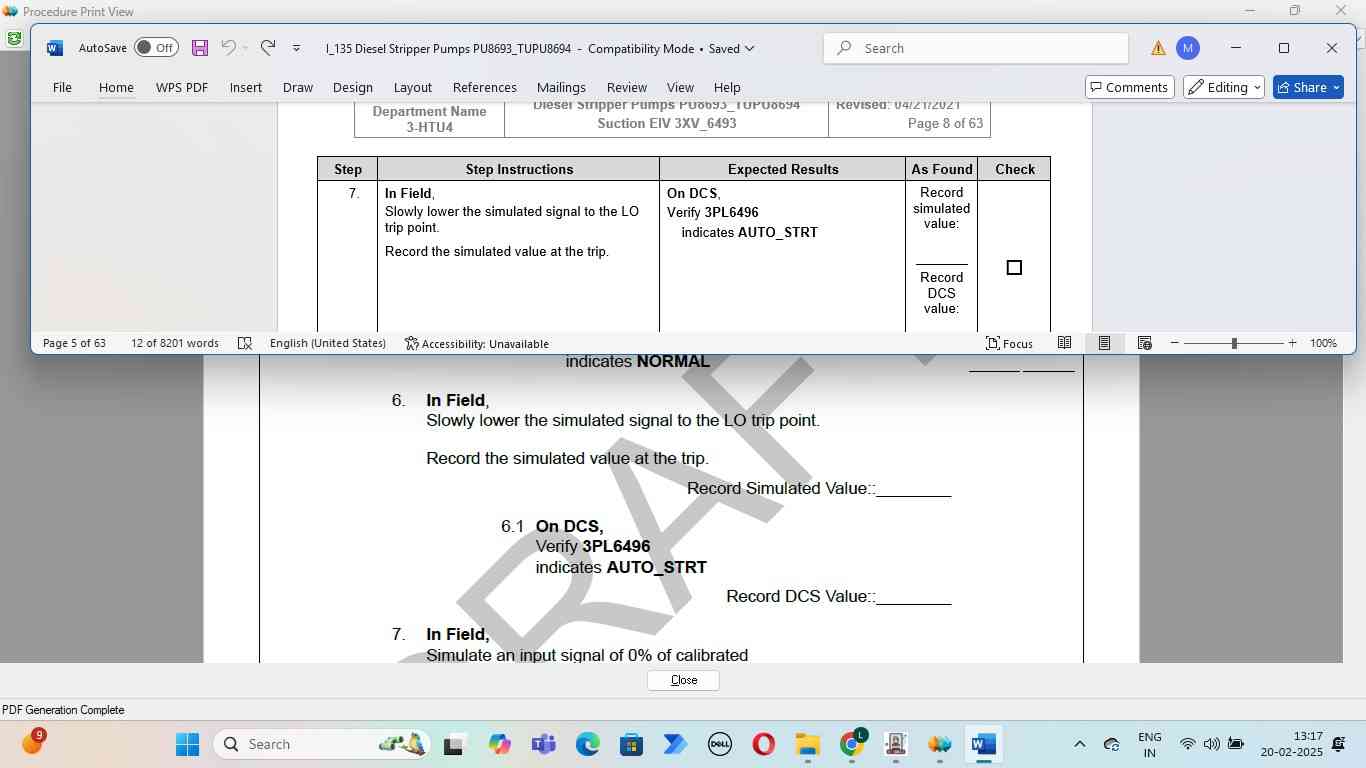1366x768 pixels.
Task: Click the Redo arrow icon
Action: [267, 48]
